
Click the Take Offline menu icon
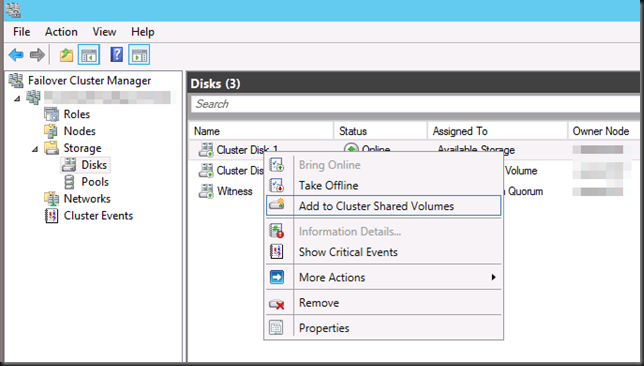[x=276, y=185]
